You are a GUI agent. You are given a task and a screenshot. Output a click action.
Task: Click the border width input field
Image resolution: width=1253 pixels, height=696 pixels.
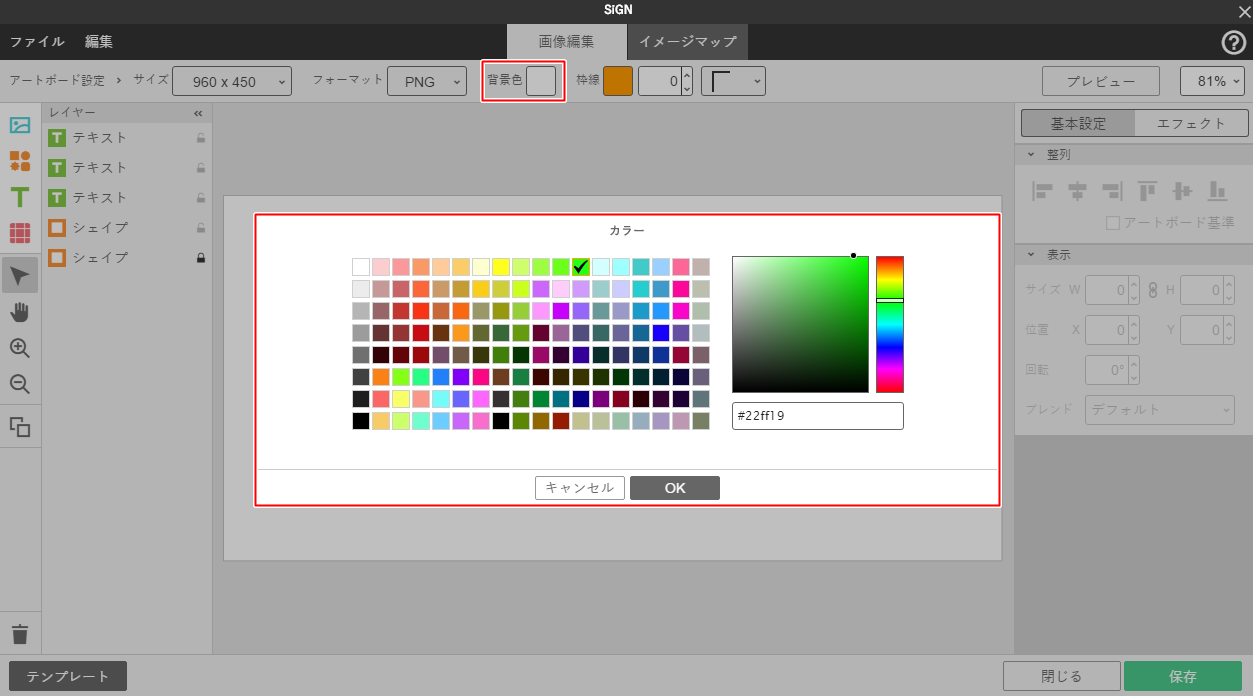(x=660, y=81)
